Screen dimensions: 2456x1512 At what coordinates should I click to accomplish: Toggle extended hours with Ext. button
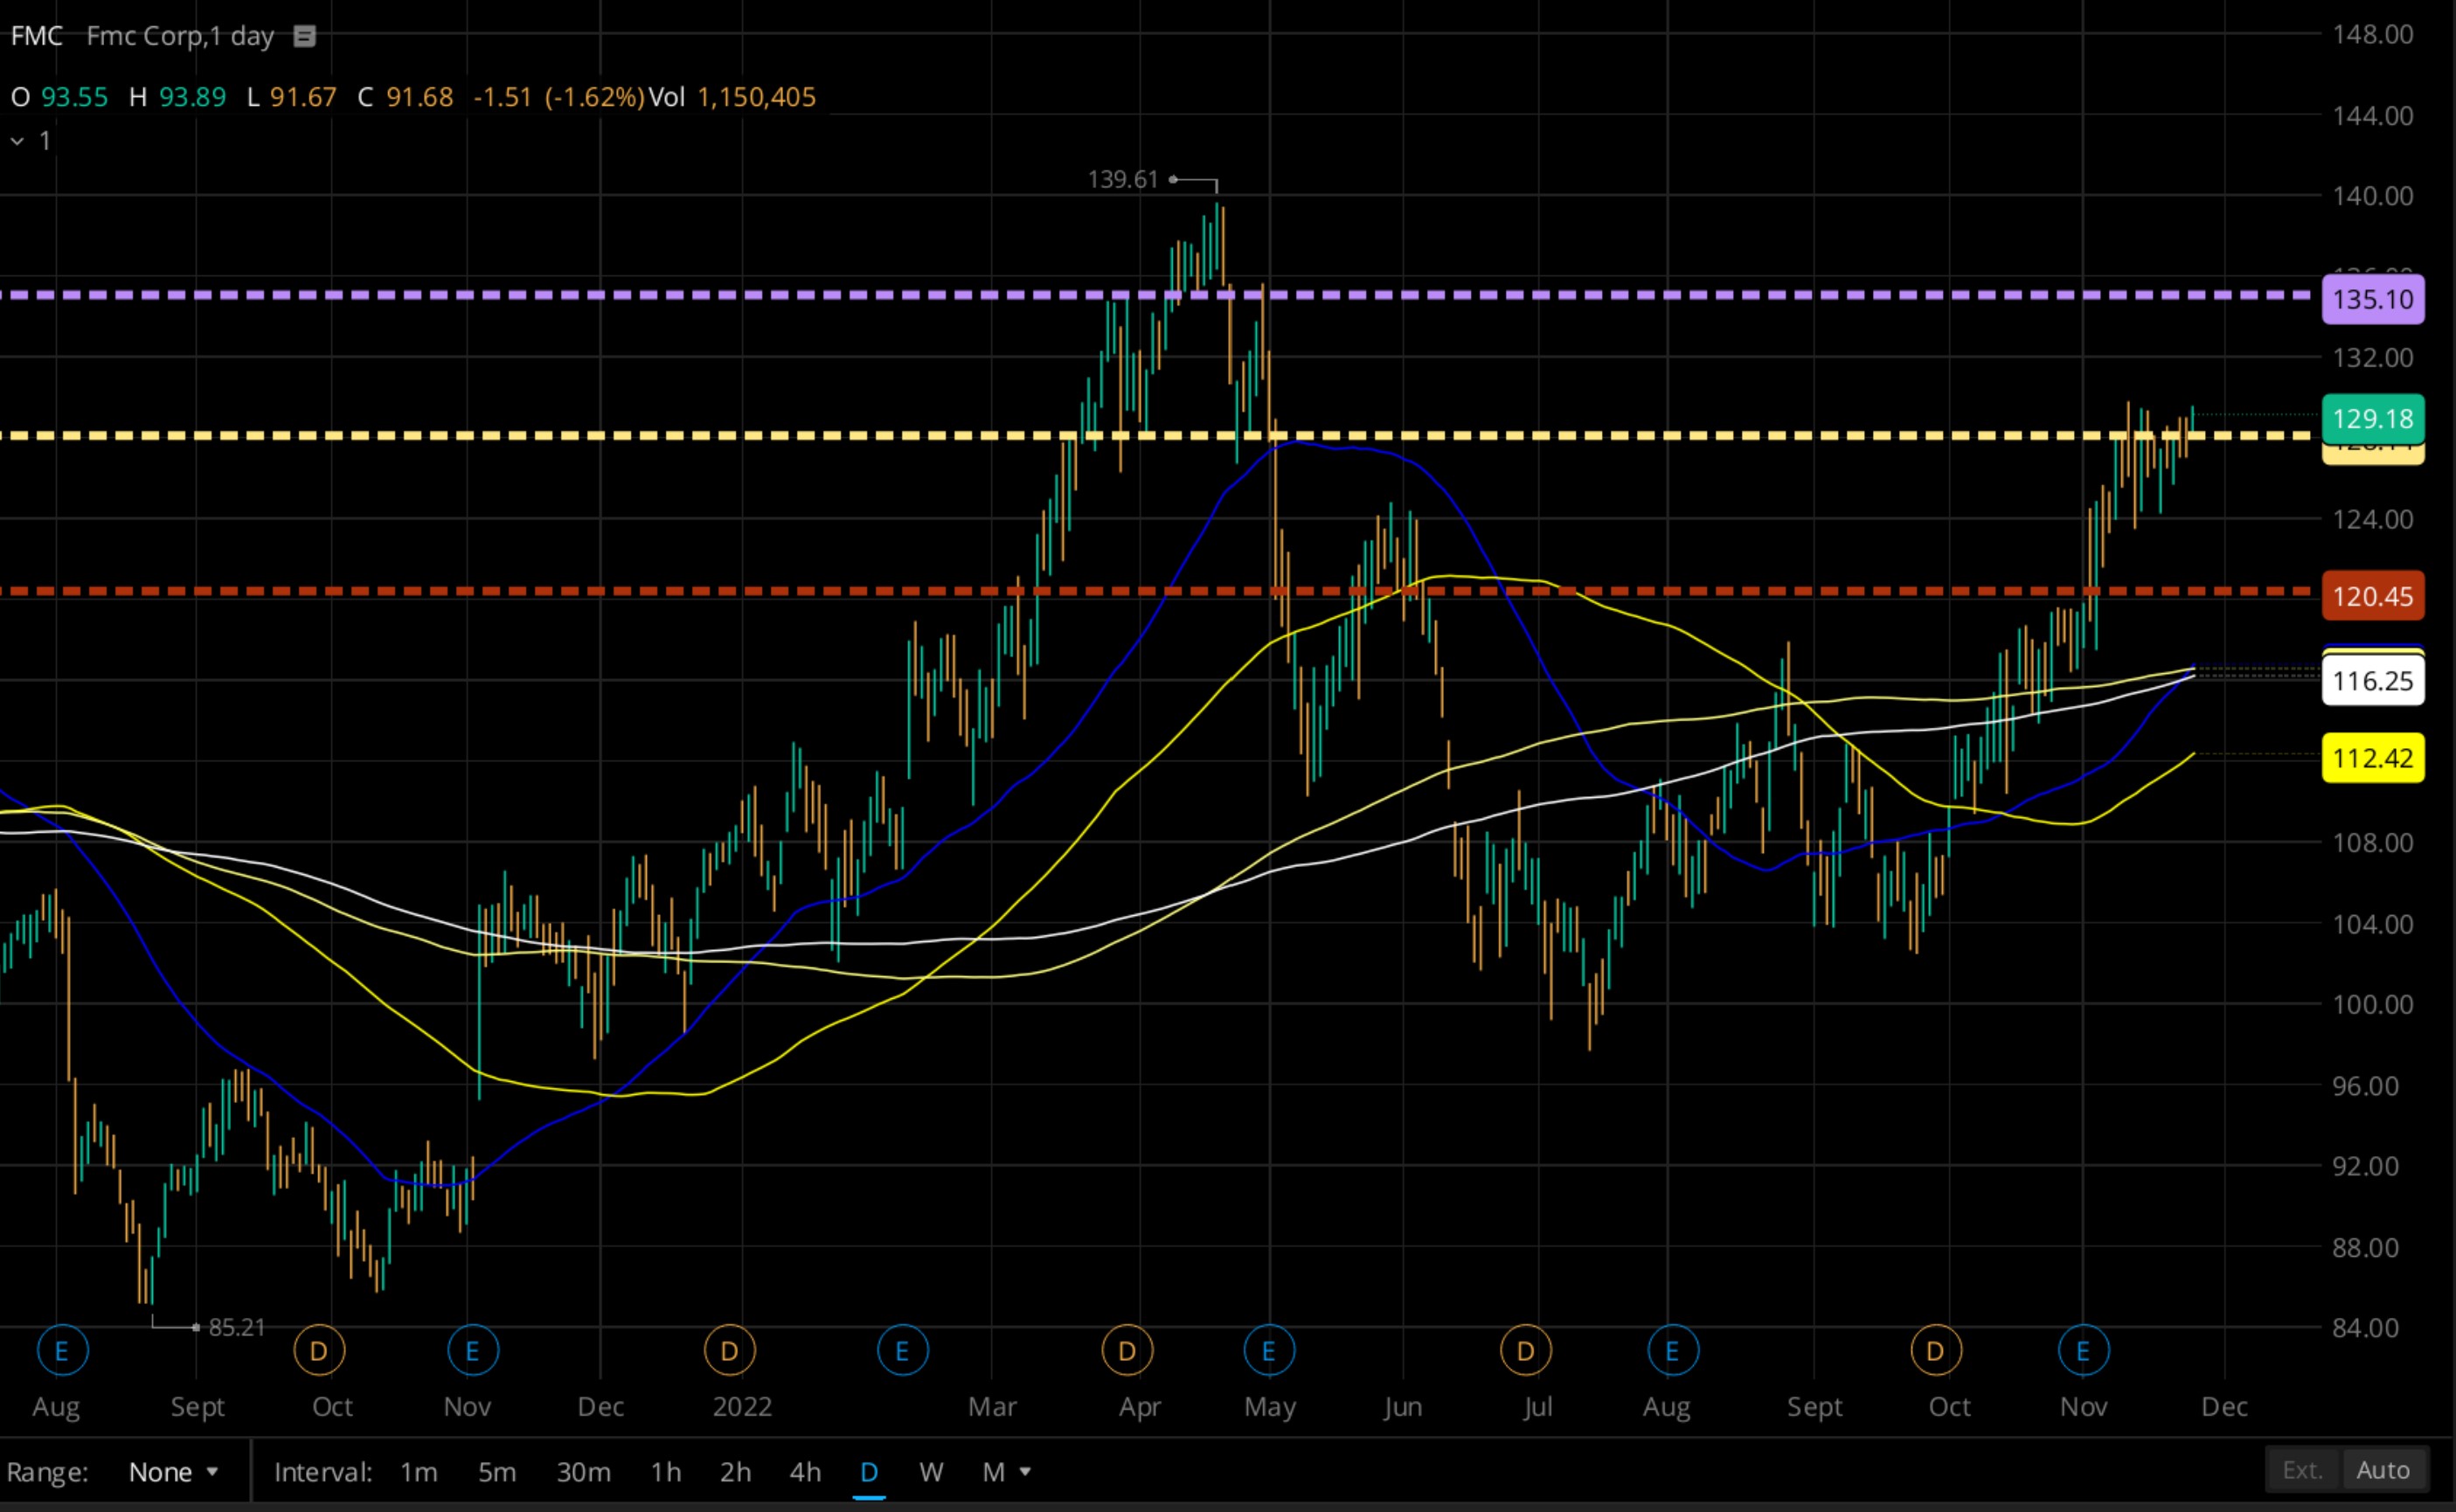pyautogui.click(x=2302, y=1470)
